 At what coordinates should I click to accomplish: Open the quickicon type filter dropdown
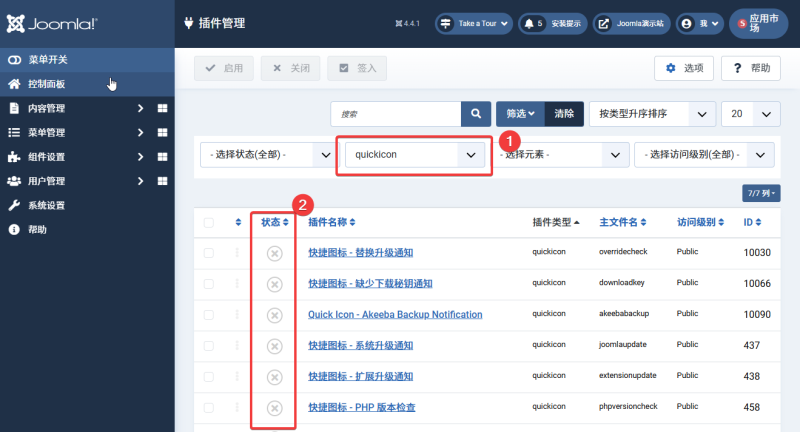(414, 155)
